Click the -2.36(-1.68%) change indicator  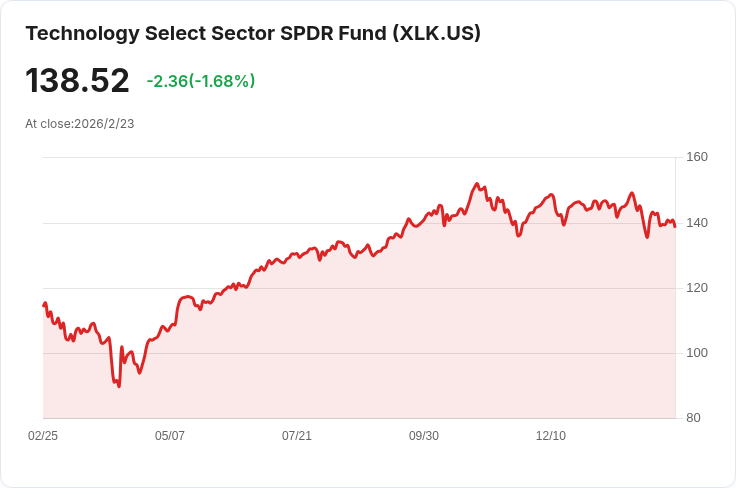point(201,81)
